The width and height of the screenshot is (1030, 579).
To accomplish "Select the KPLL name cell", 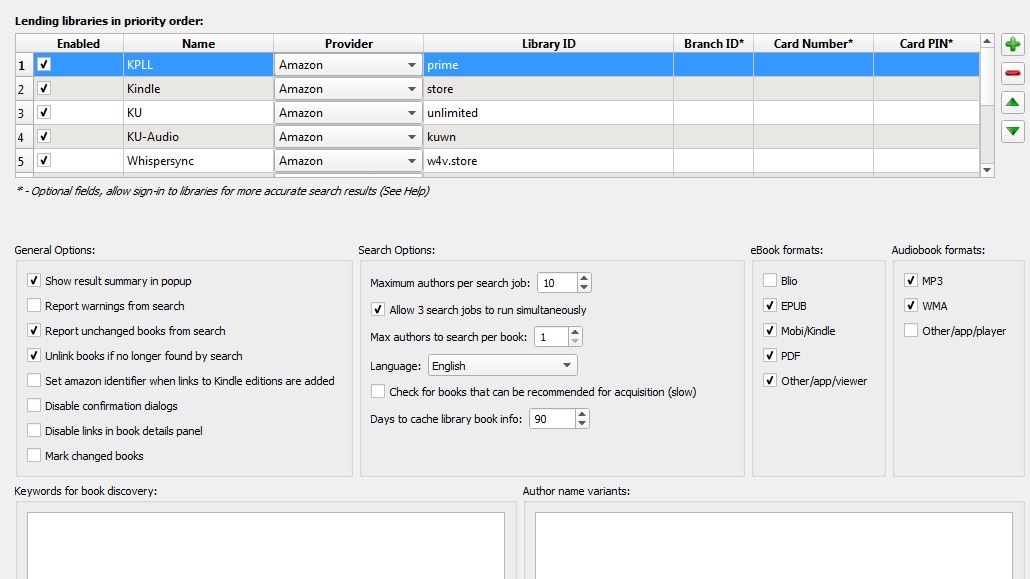I will pos(198,64).
